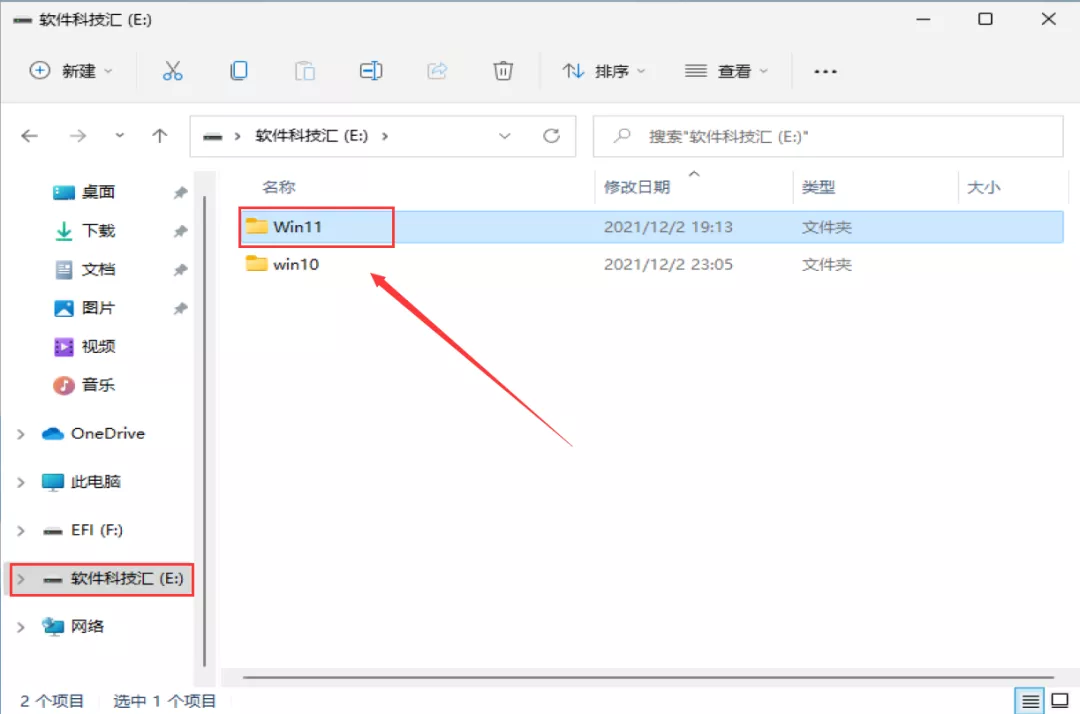Sort by 大小 column header
Screen dimensions: 1080x714
(x=983, y=187)
